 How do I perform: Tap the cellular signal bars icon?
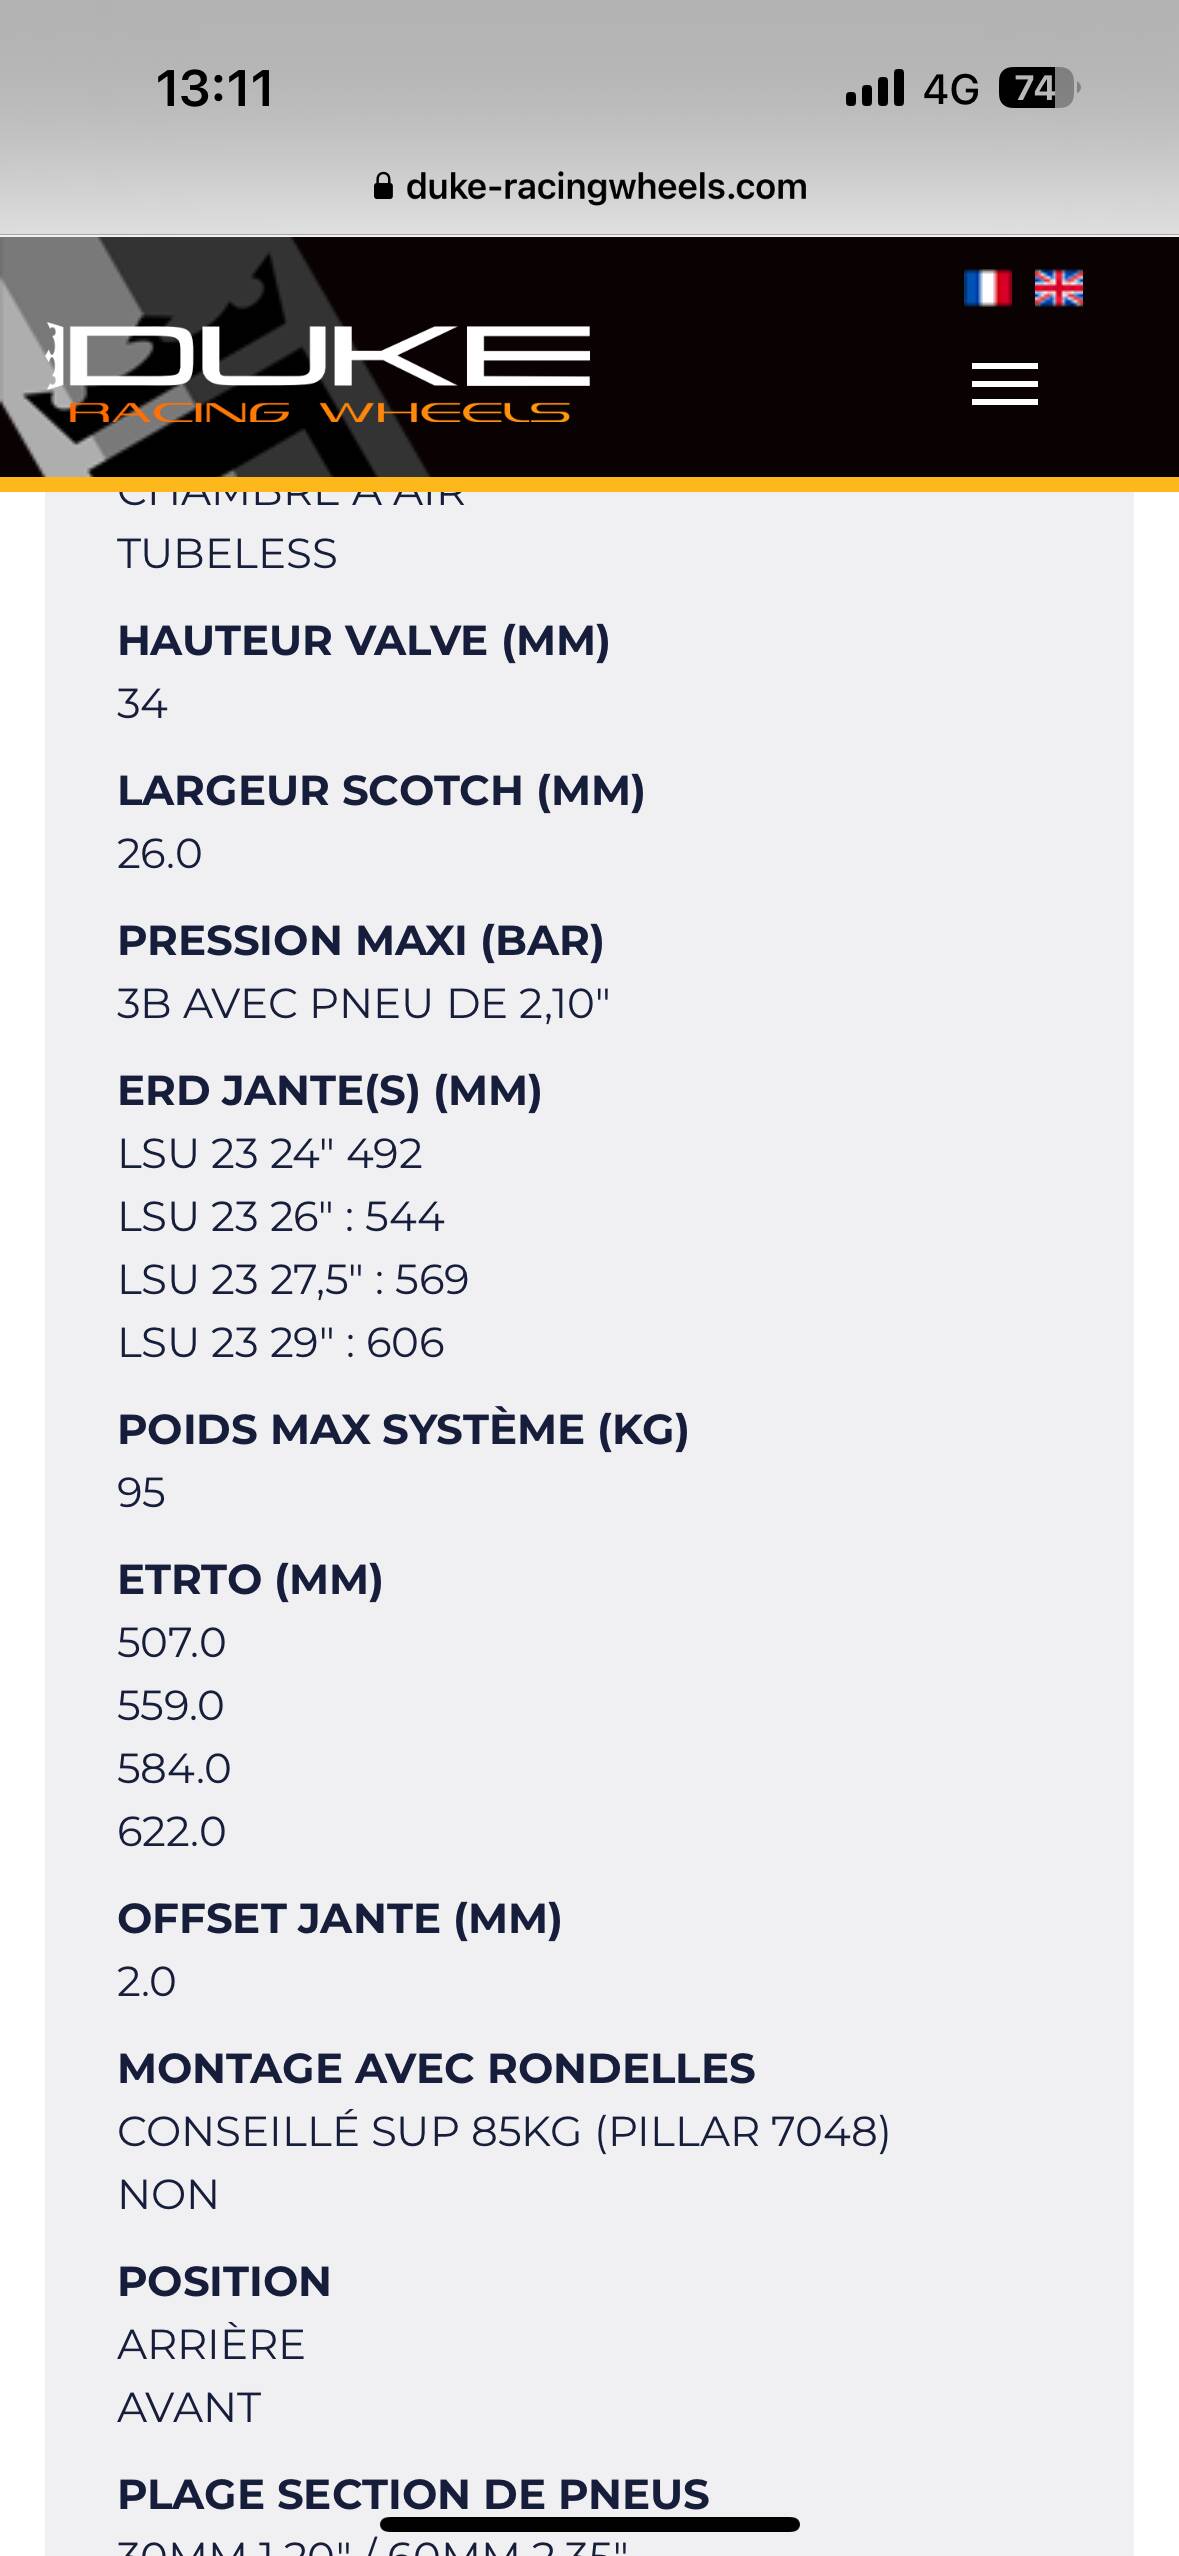[x=875, y=88]
